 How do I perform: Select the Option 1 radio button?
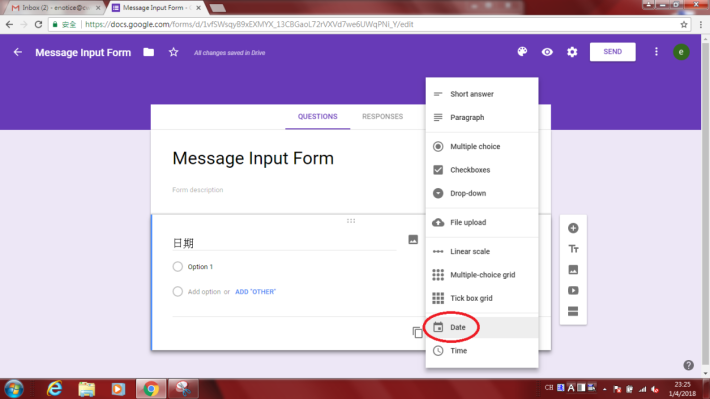(x=178, y=266)
